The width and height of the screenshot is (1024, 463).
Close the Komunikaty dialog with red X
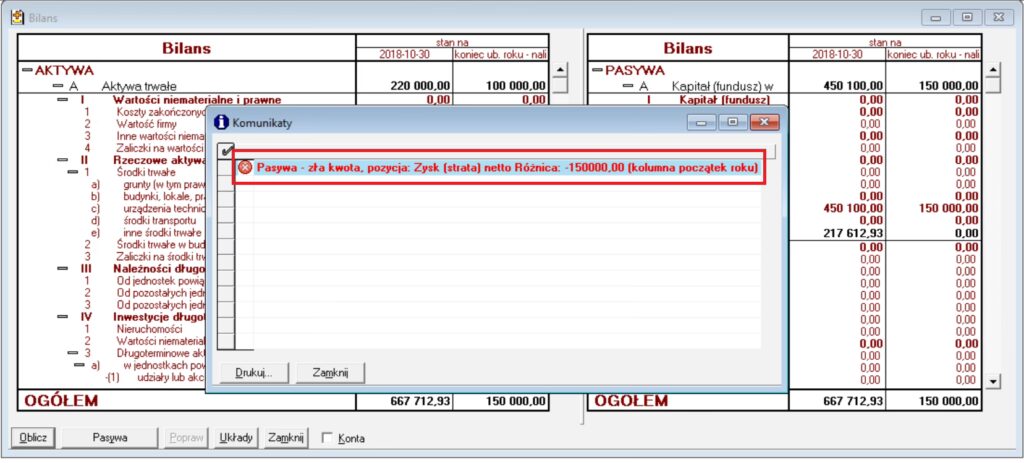(764, 122)
